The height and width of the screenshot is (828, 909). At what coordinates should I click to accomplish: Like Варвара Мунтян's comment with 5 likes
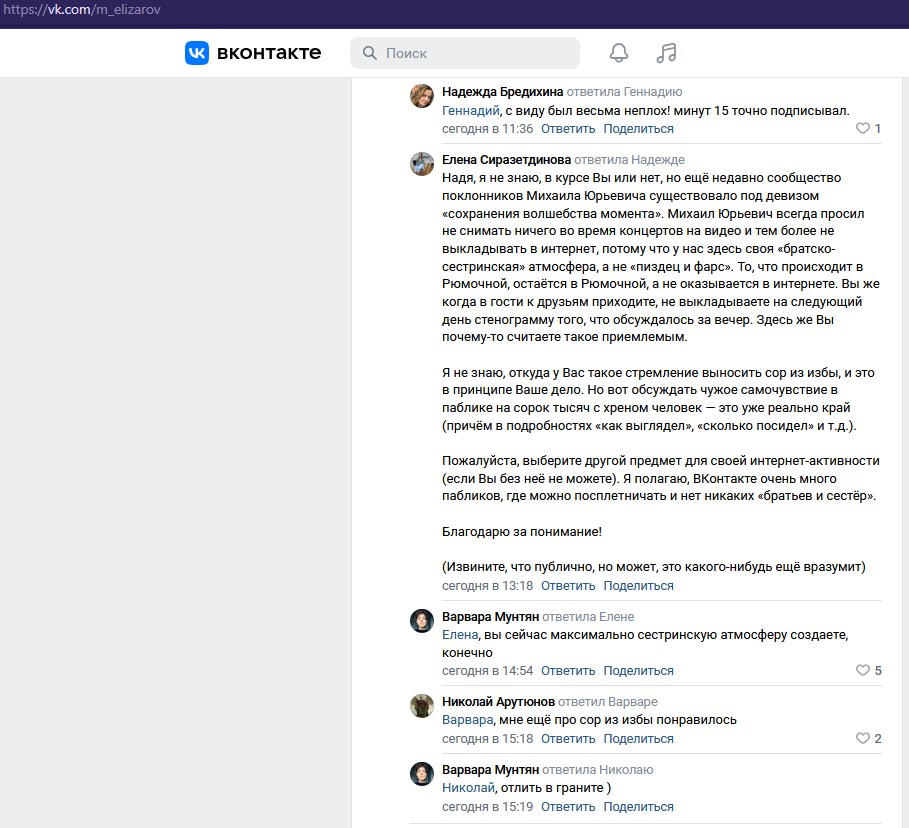click(863, 670)
